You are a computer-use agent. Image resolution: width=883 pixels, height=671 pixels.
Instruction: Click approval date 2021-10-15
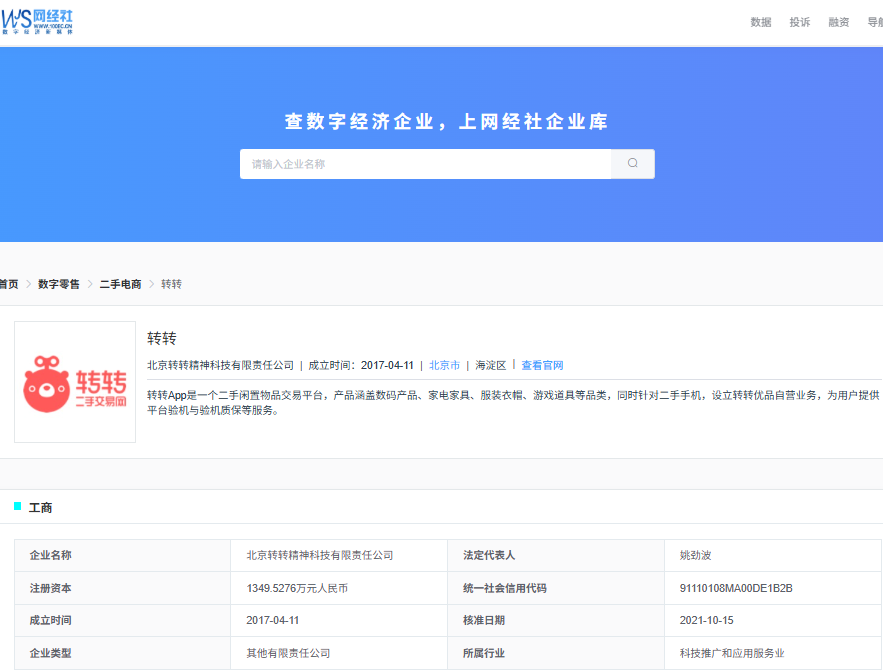coord(707,620)
